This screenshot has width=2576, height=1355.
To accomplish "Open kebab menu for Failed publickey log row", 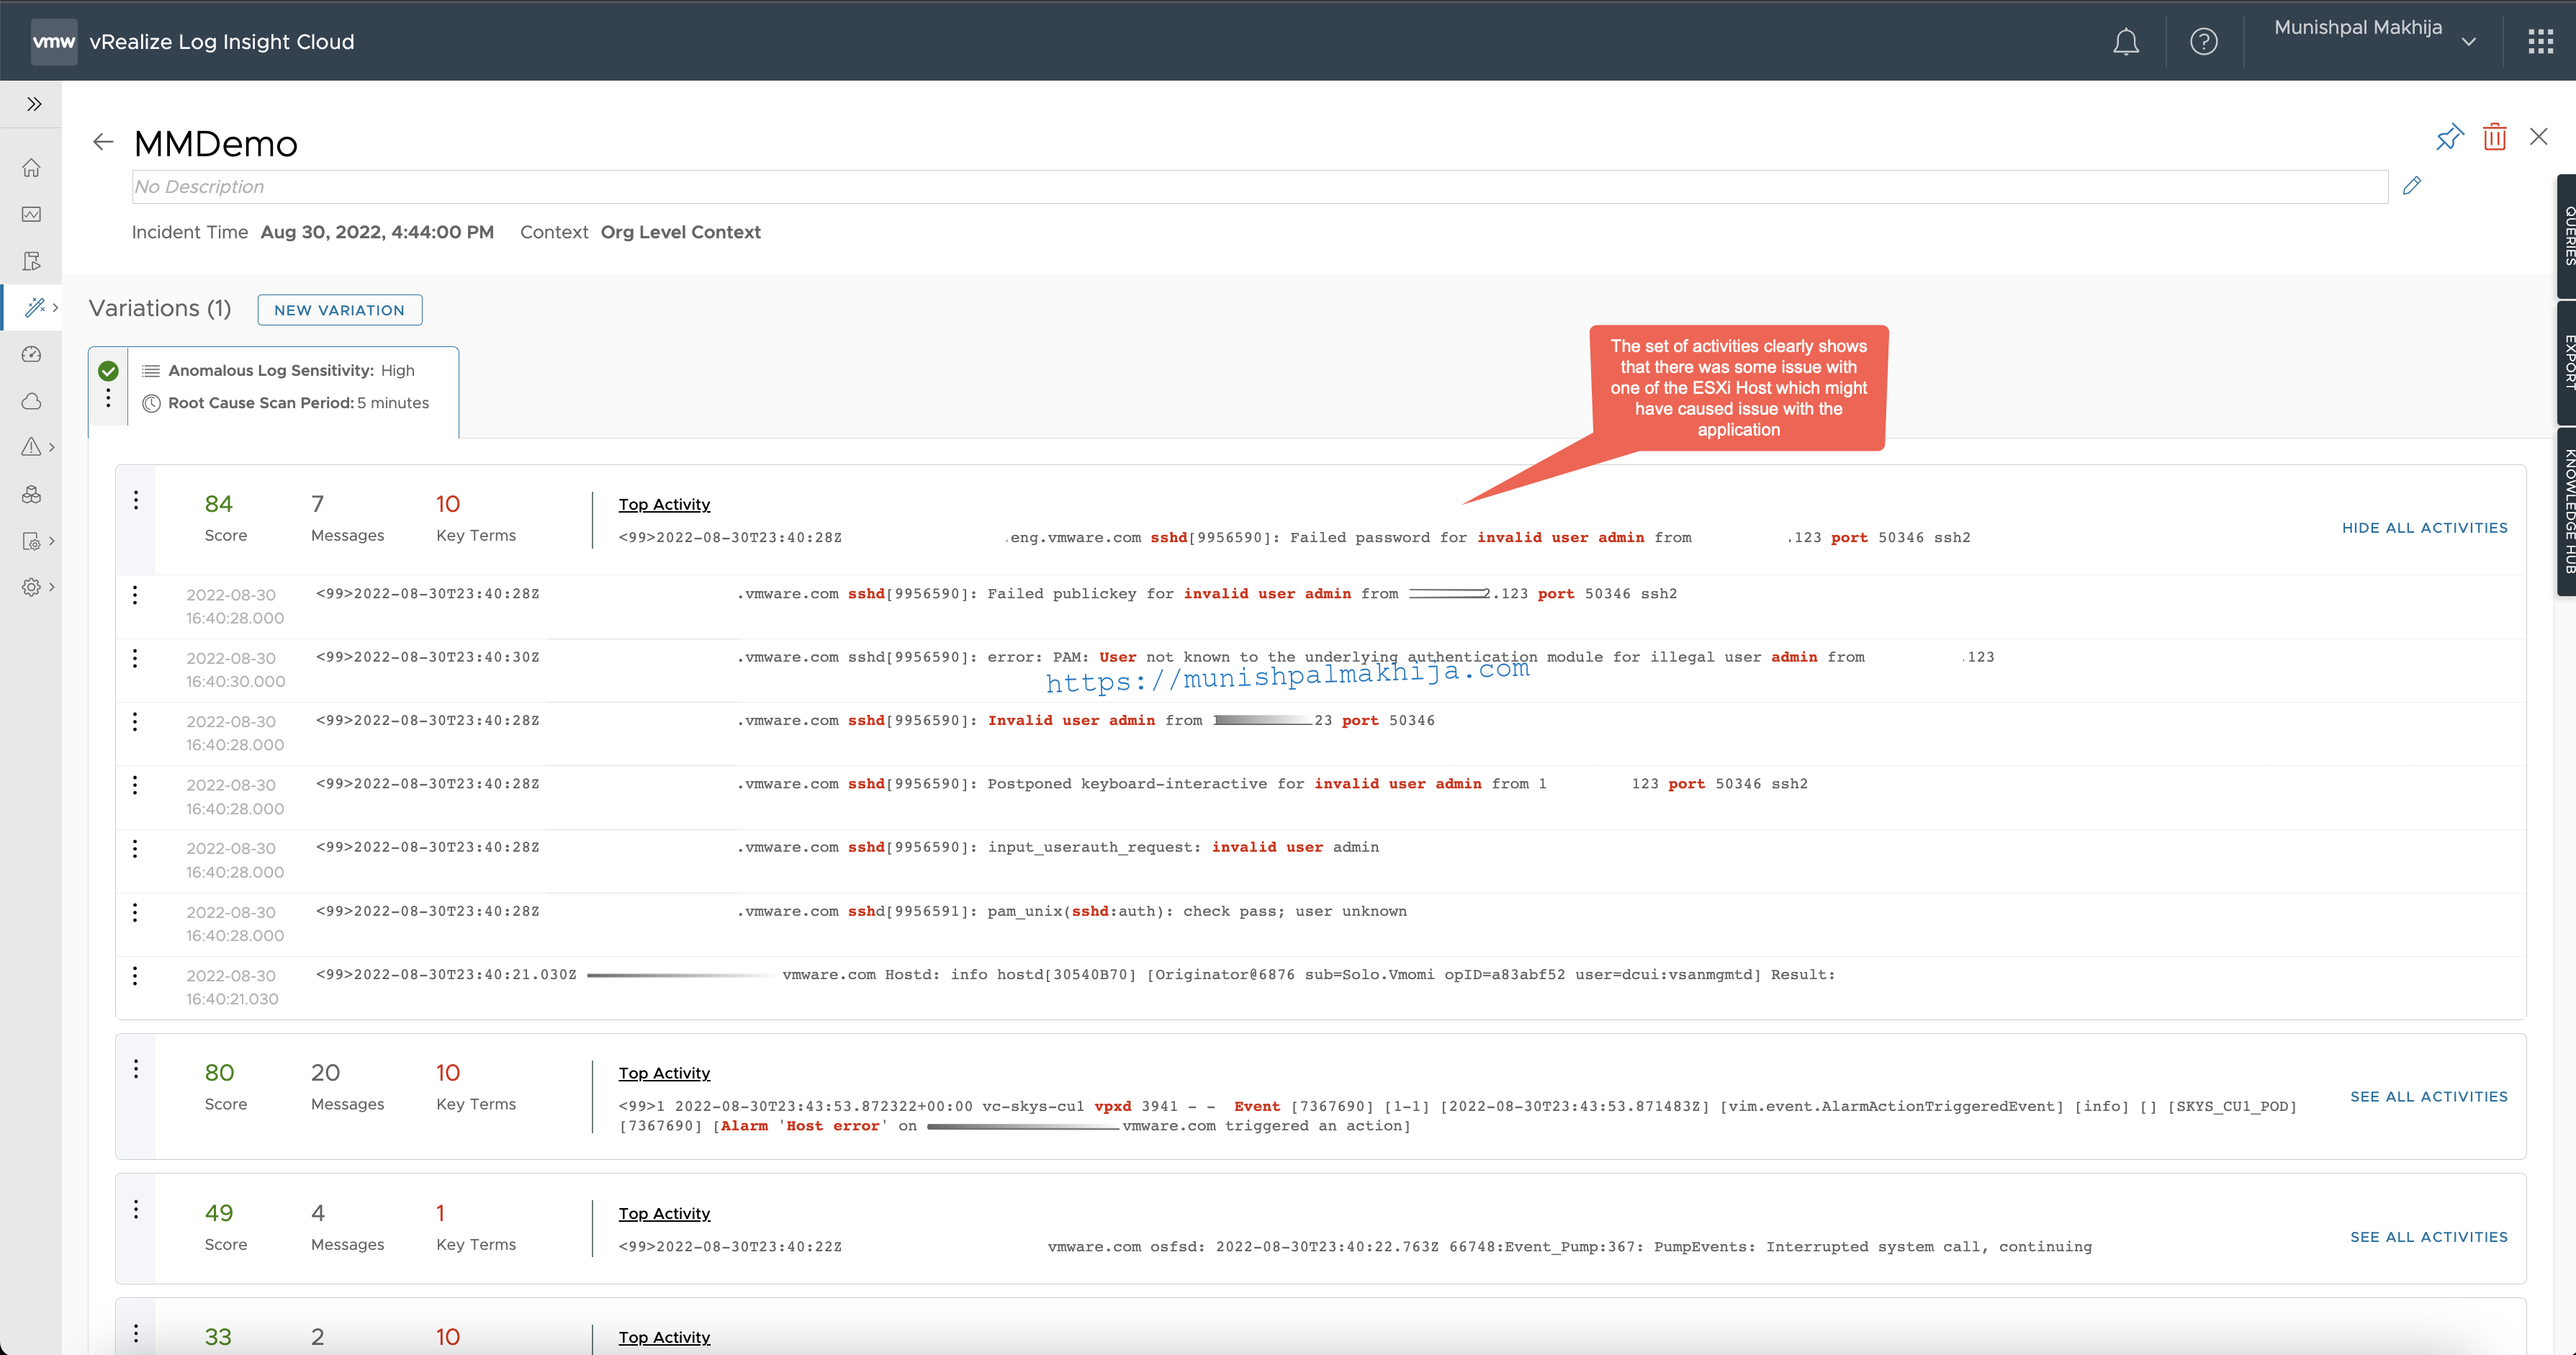I will pos(135,596).
